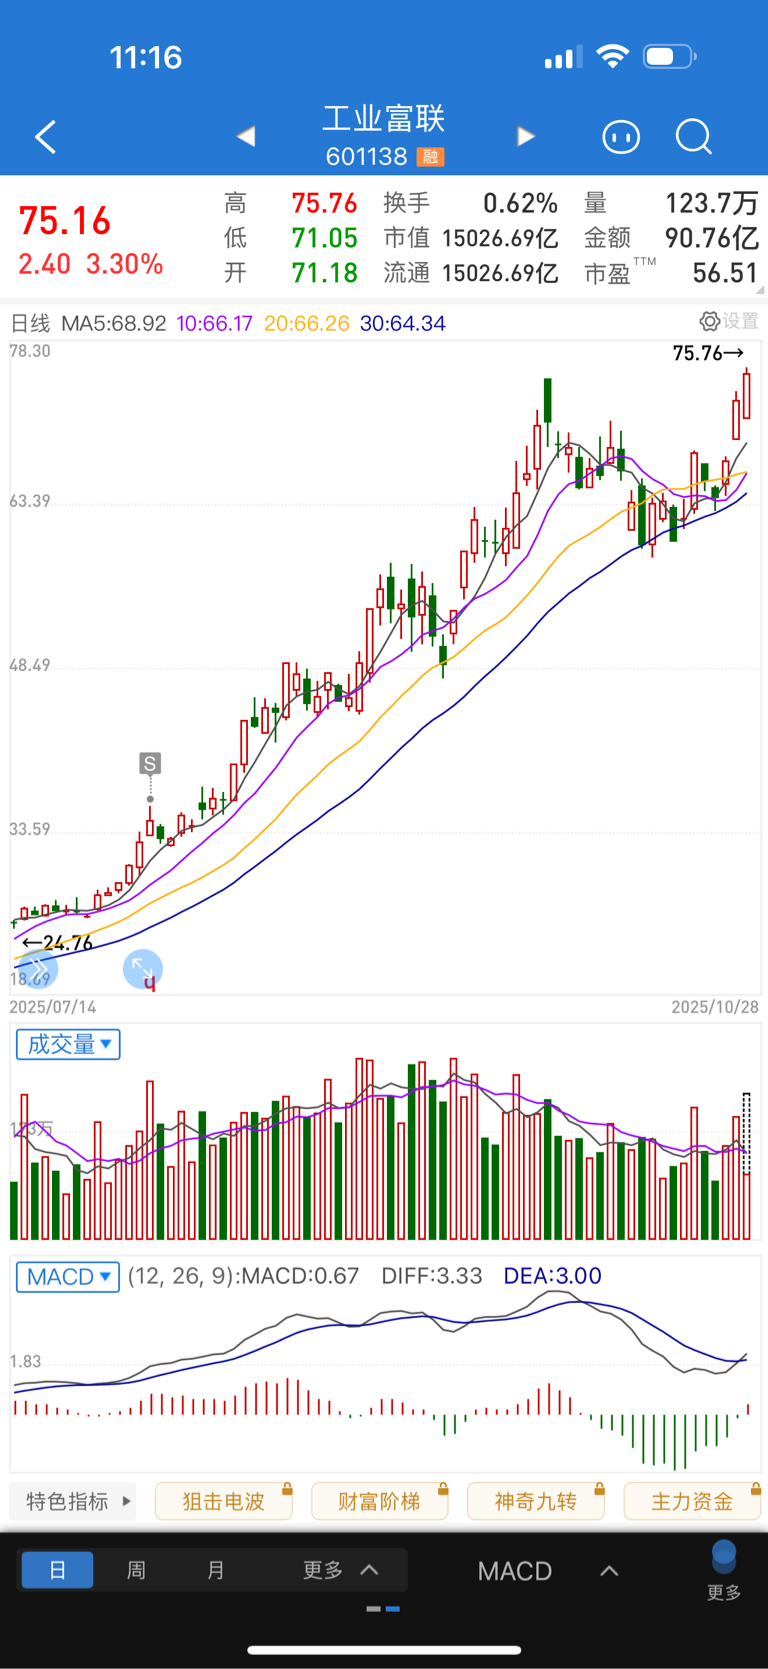Screen dimensions: 768x1669
Task: Expand 更多 period options
Action: point(340,1570)
